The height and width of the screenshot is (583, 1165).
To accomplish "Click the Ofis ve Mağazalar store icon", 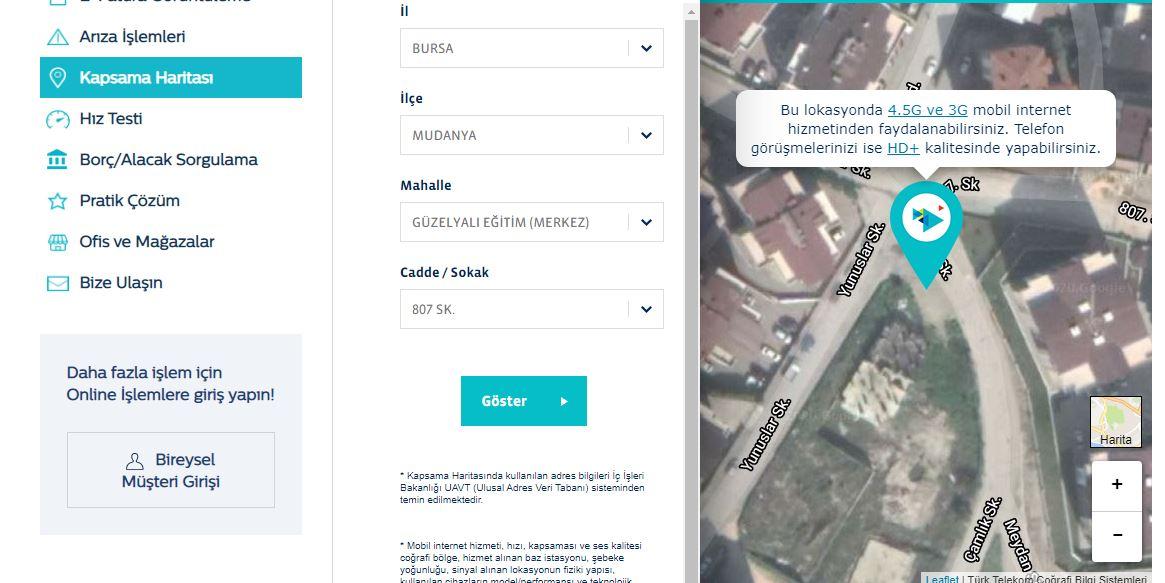I will (57, 242).
